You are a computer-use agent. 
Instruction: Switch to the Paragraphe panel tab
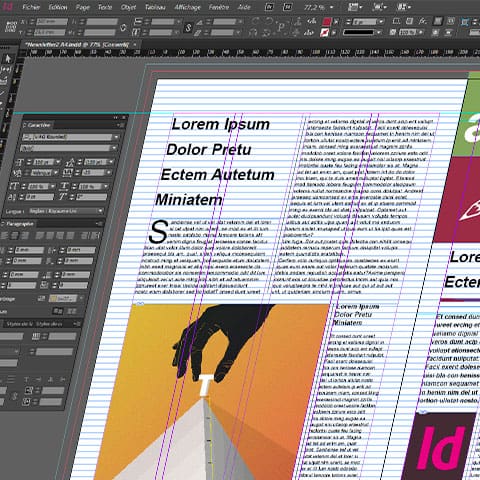pos(20,224)
